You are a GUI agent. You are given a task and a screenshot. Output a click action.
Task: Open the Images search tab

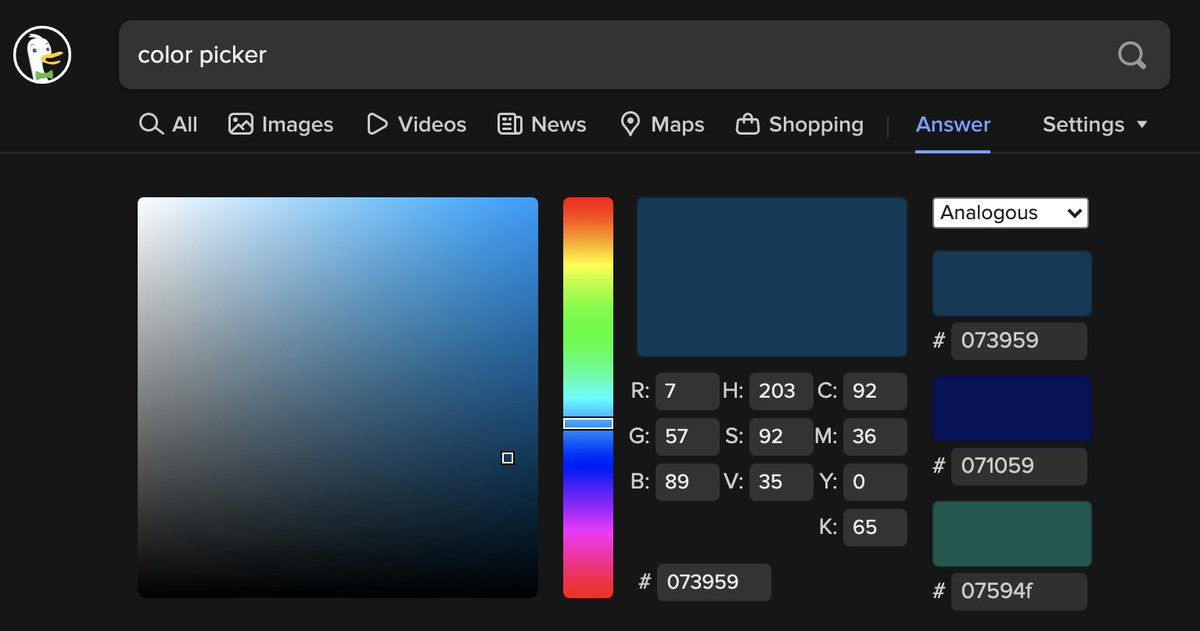[x=281, y=125]
